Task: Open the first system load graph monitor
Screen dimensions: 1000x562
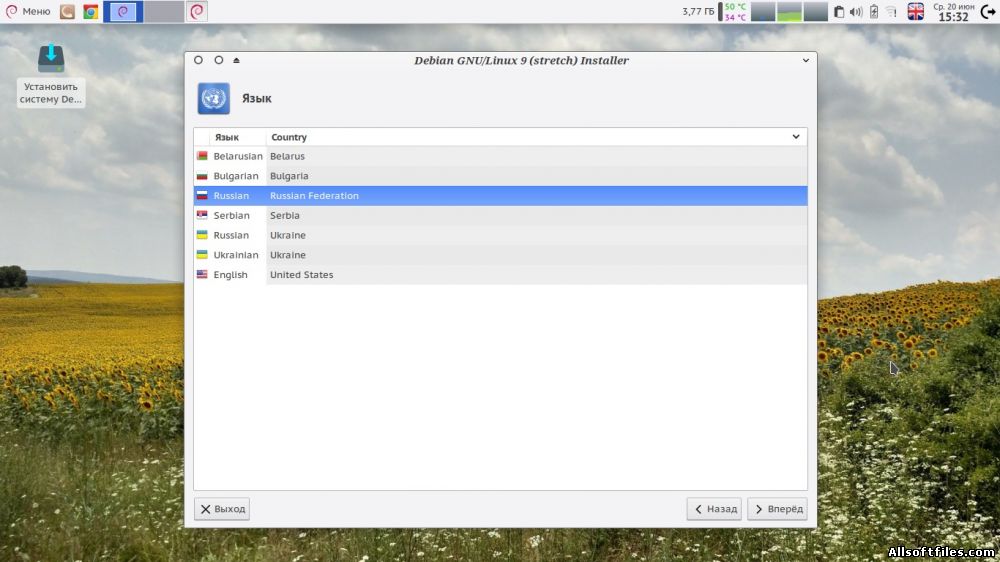Action: [x=763, y=11]
